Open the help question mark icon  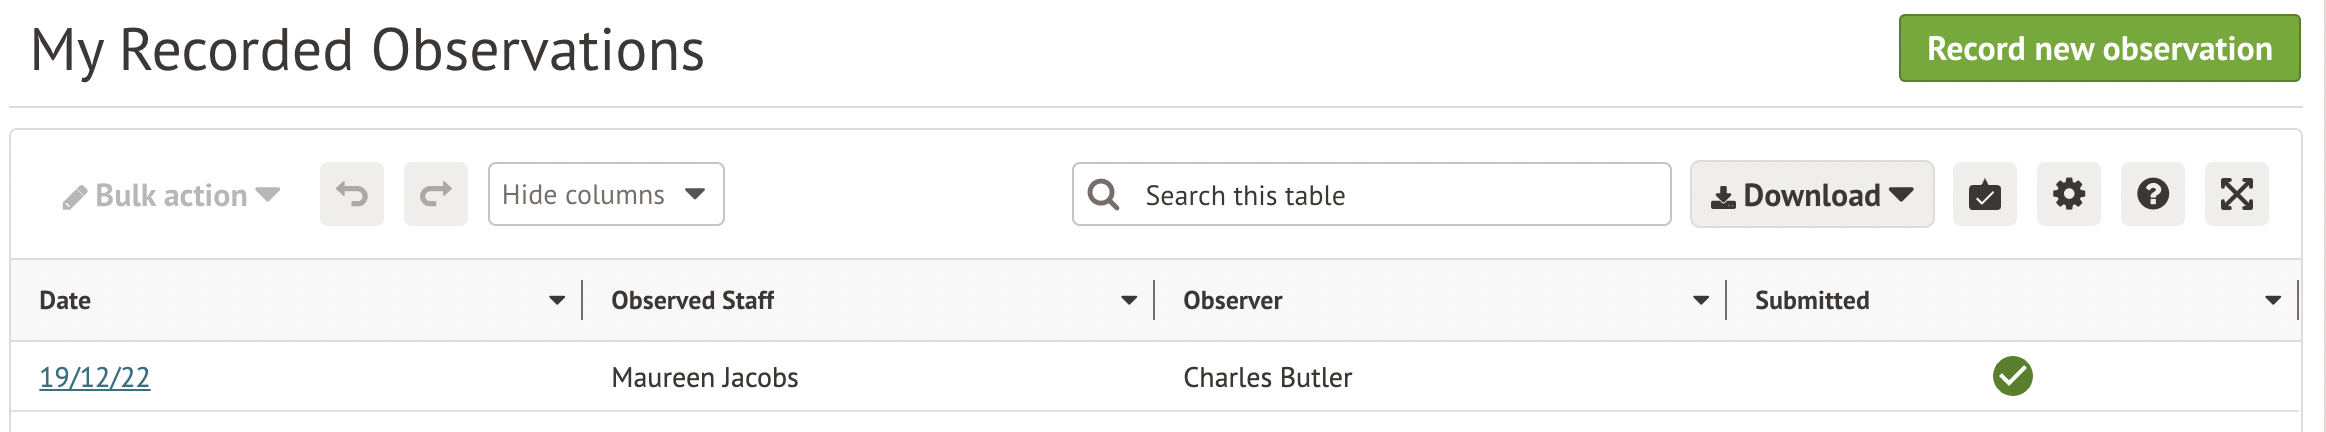click(2153, 194)
